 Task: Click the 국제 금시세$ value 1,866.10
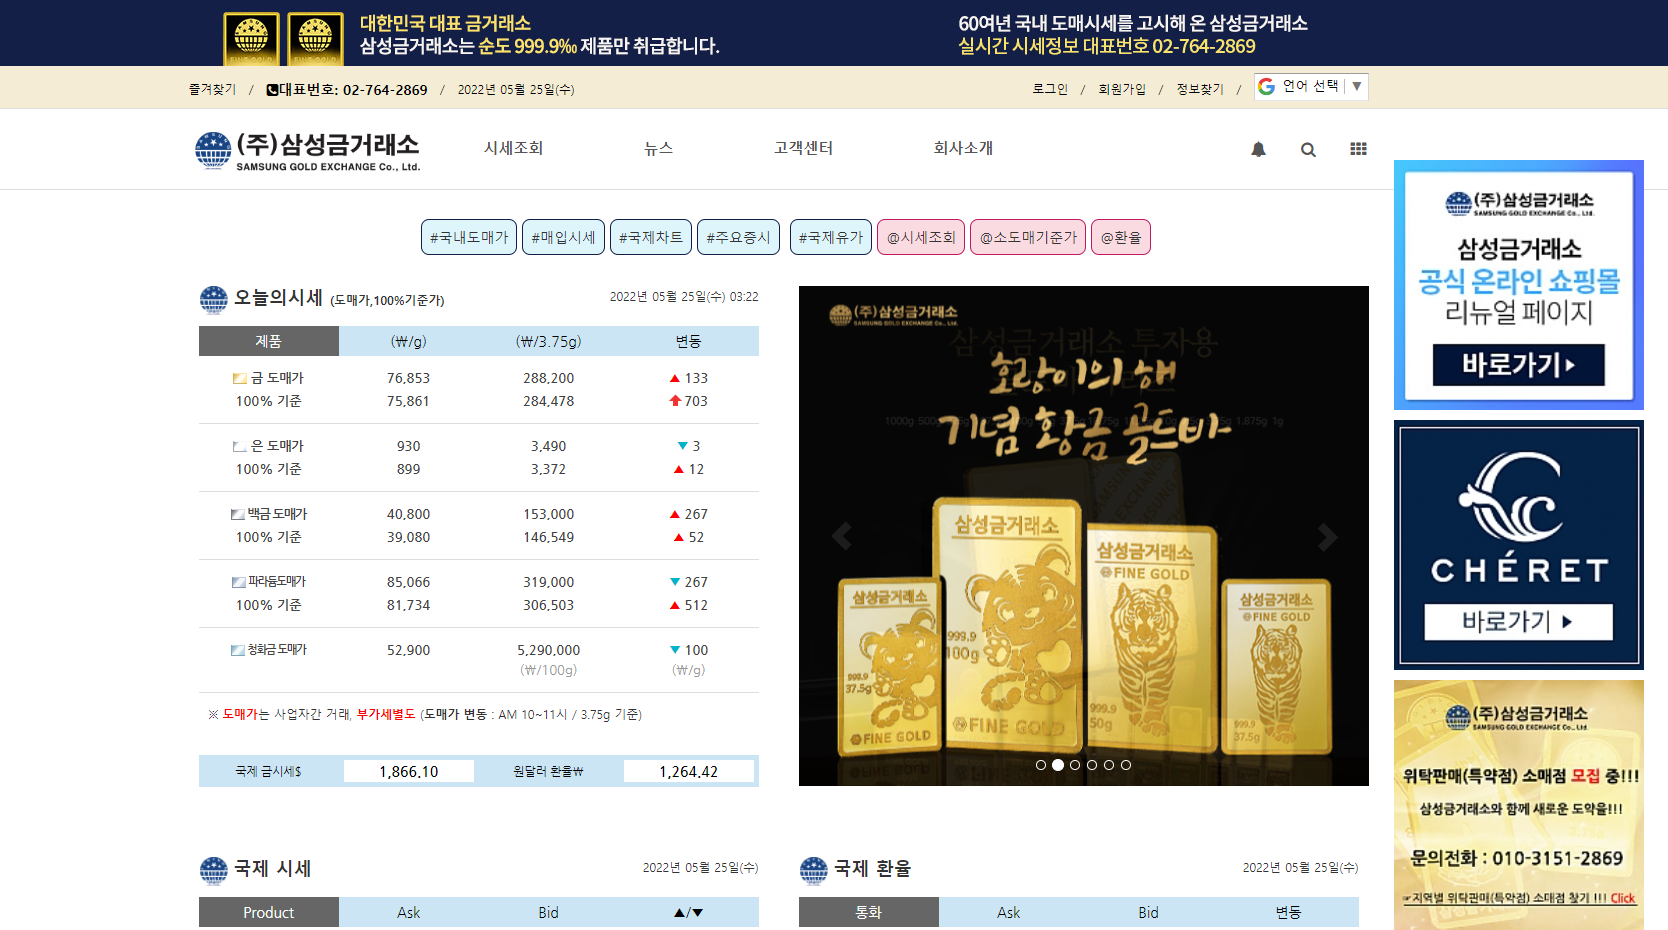coord(408,772)
